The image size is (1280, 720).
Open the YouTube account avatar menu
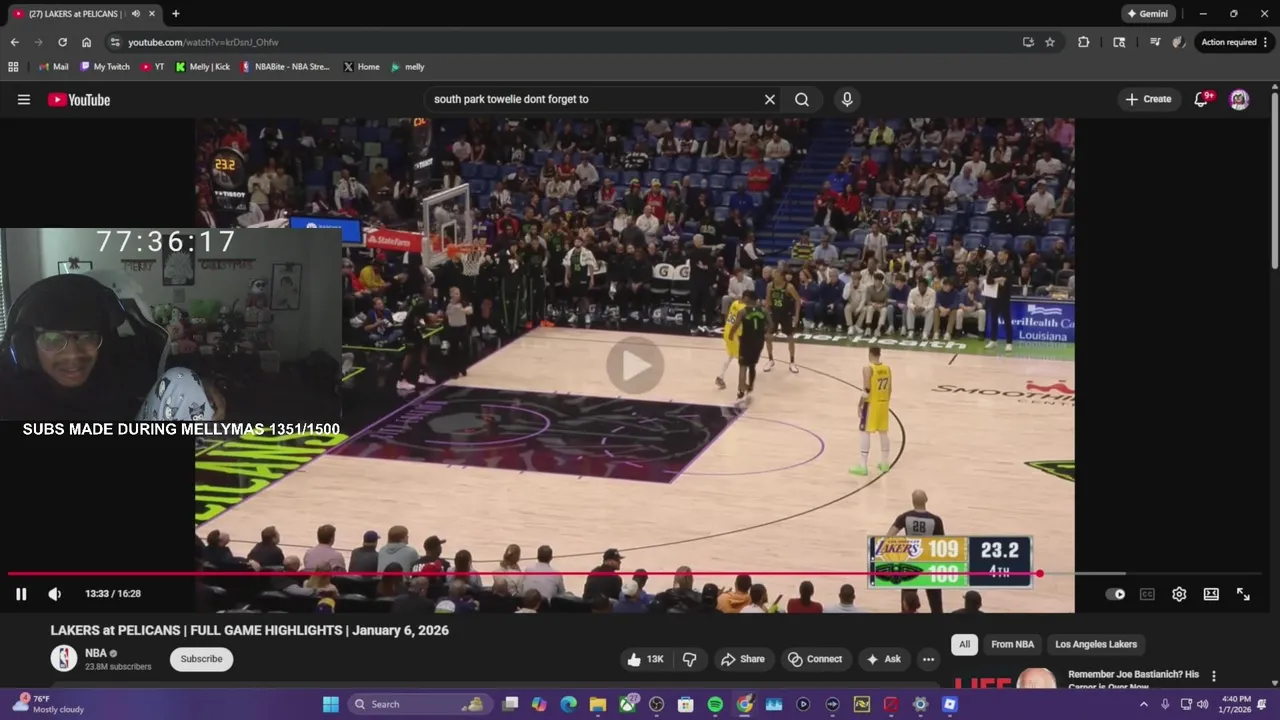[x=1239, y=99]
